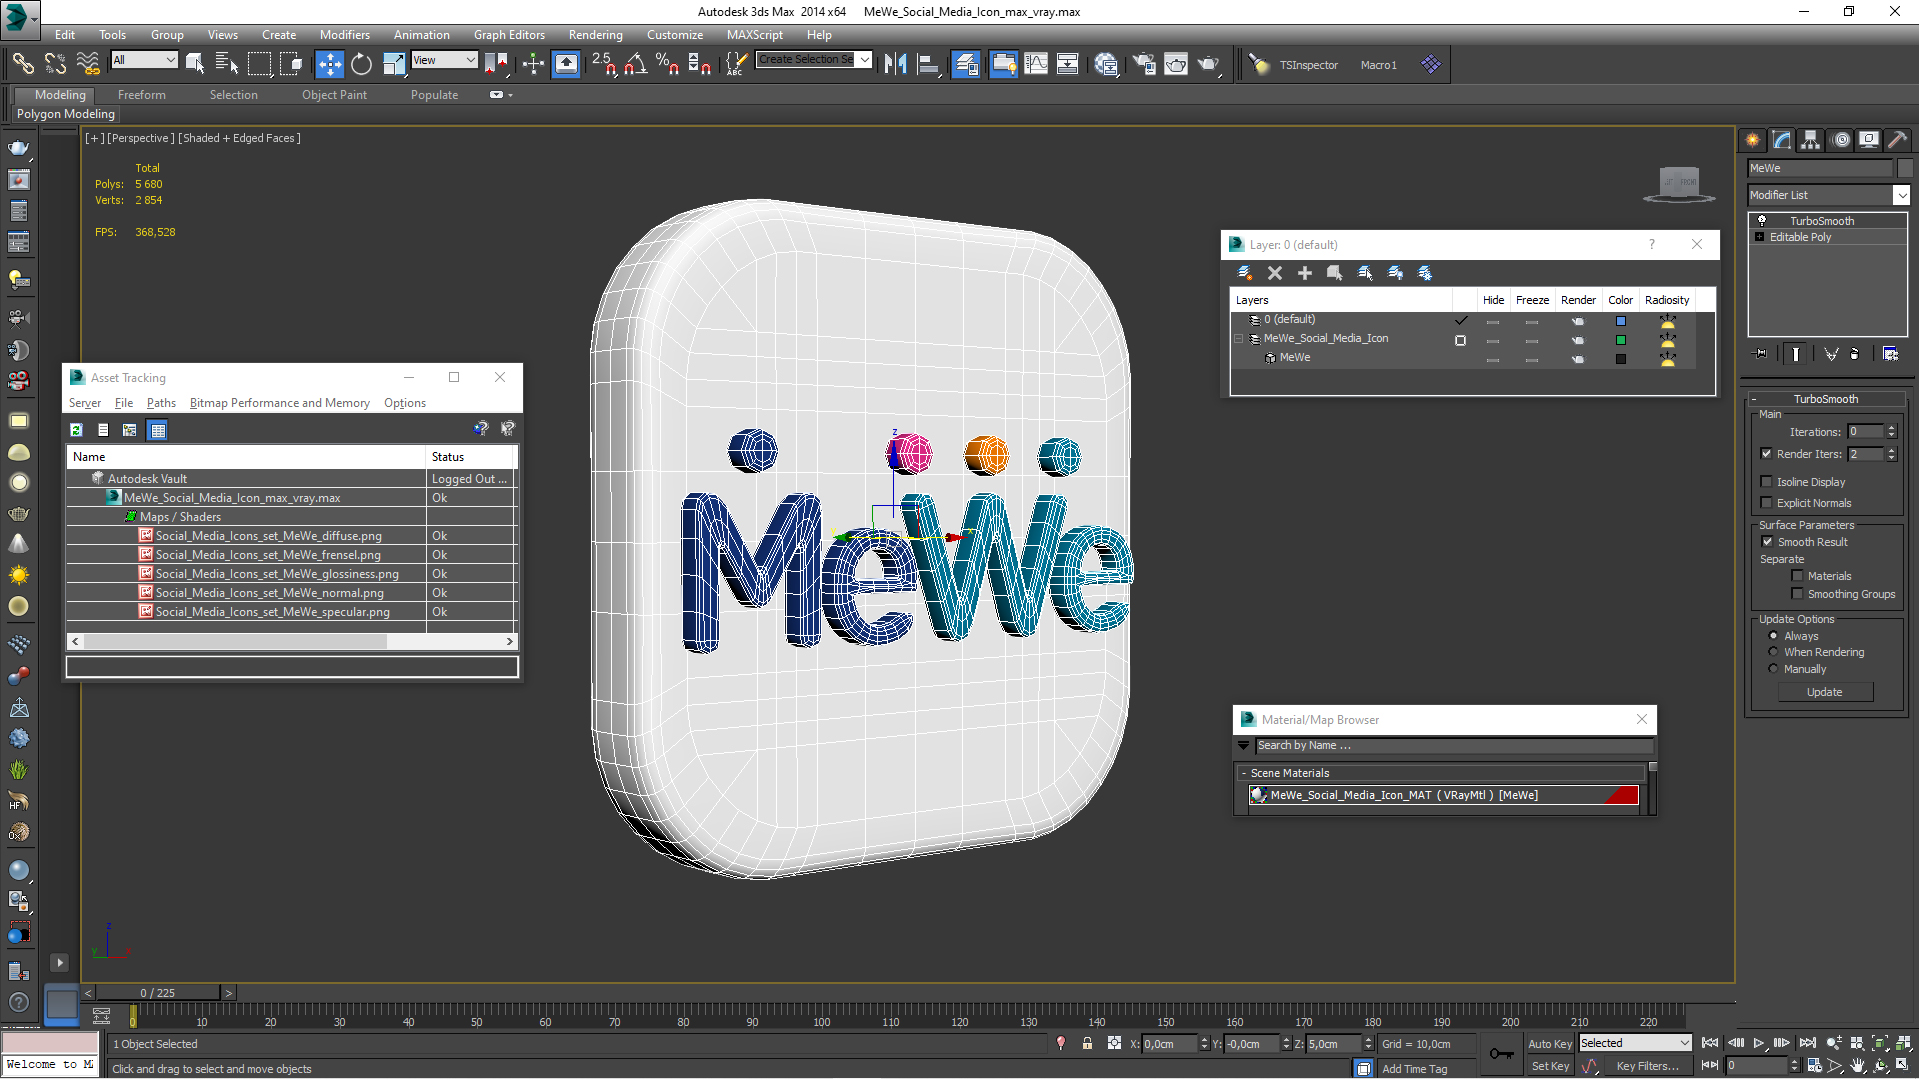
Task: Open Key Filters dialog
Action: pos(1647,1066)
